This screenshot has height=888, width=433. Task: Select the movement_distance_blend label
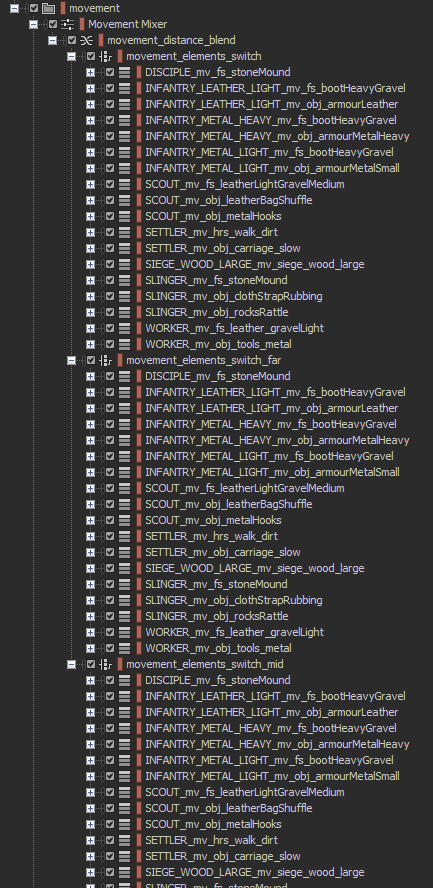(172, 40)
